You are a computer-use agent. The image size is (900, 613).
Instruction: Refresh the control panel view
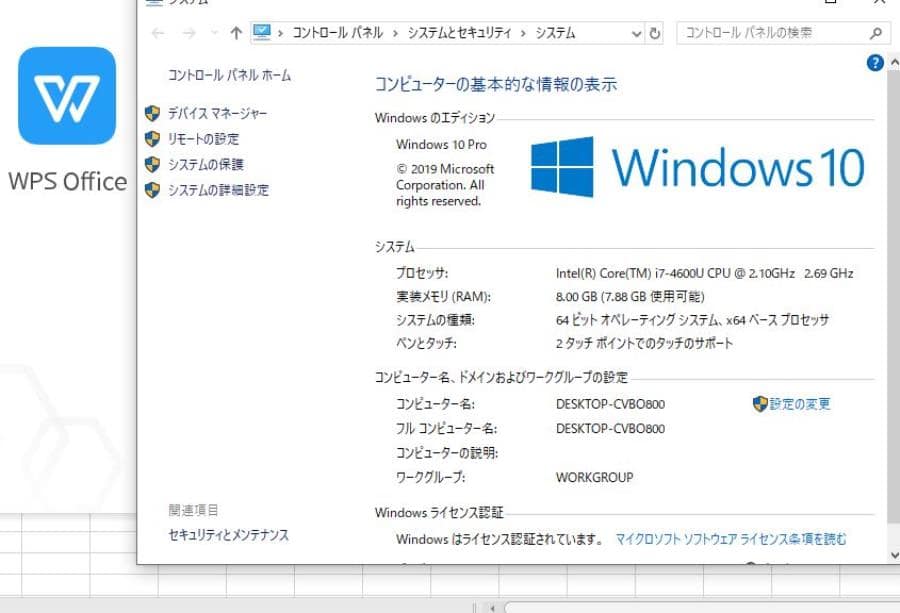pos(654,33)
